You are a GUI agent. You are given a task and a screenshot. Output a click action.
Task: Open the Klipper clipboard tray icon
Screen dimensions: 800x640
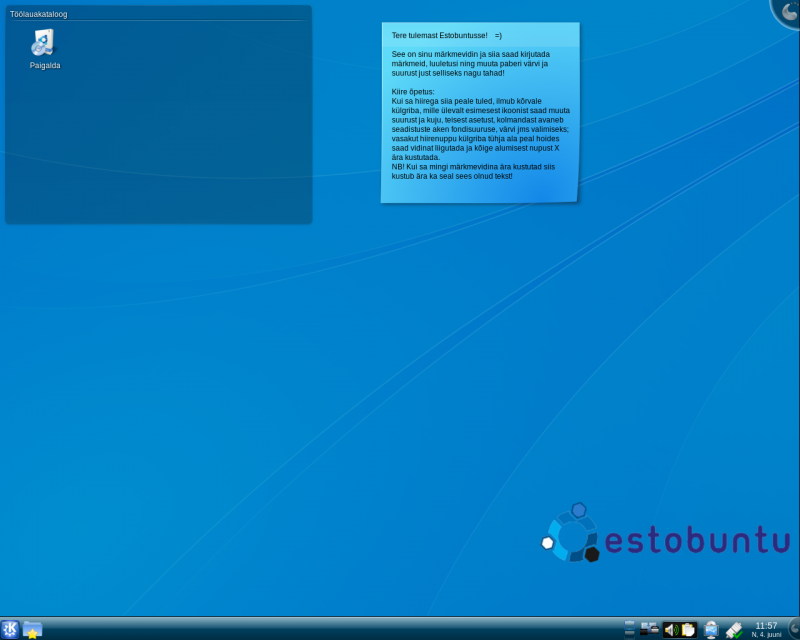click(688, 630)
